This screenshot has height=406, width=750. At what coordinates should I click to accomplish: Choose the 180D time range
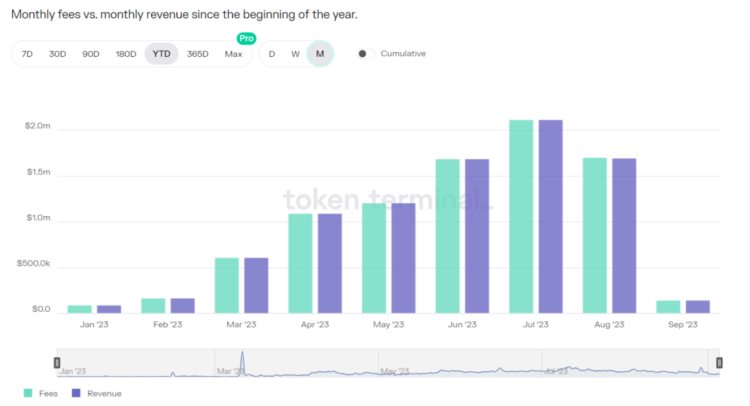coord(126,54)
